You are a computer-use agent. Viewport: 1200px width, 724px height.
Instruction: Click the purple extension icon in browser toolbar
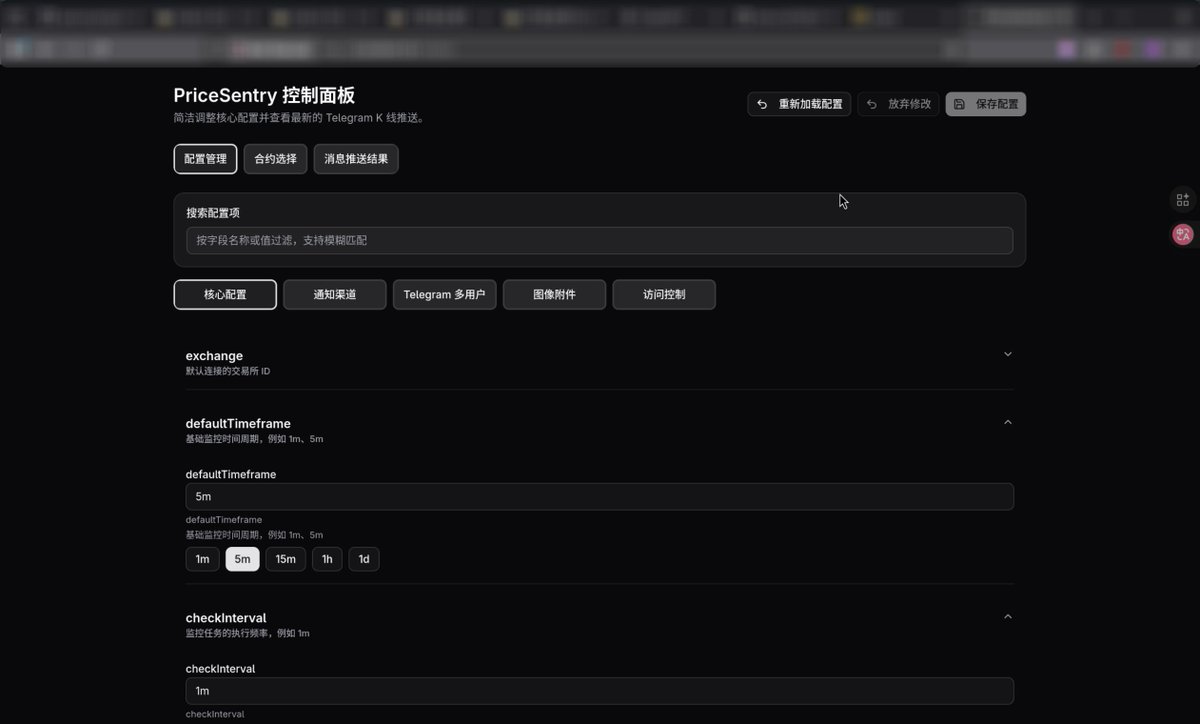pyautogui.click(x=1153, y=48)
